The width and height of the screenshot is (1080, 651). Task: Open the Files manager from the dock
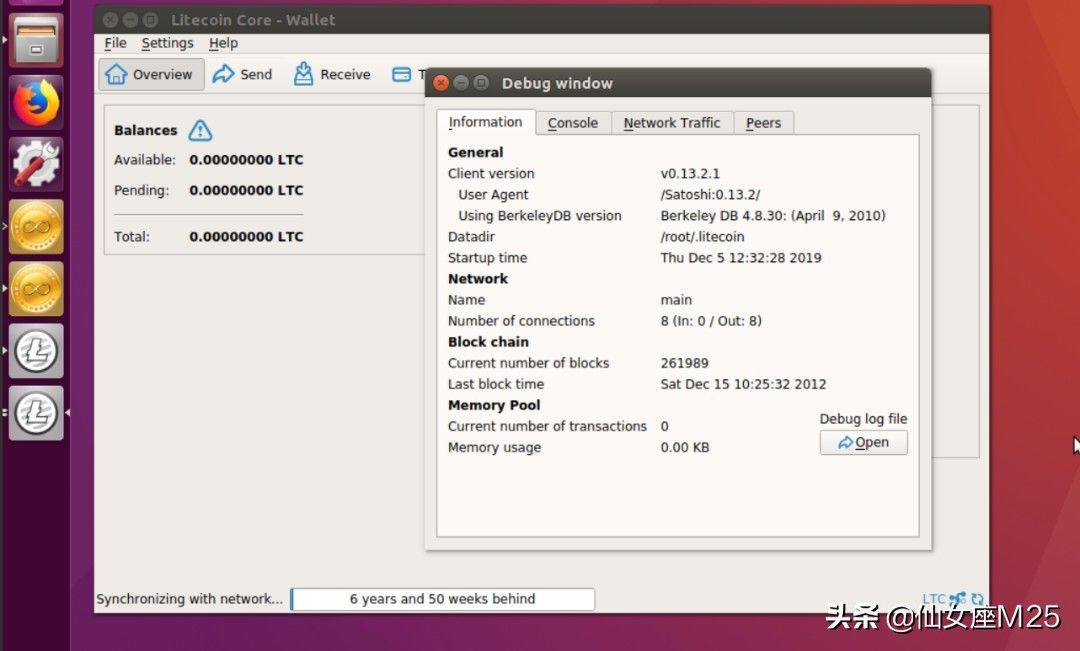tap(36, 40)
